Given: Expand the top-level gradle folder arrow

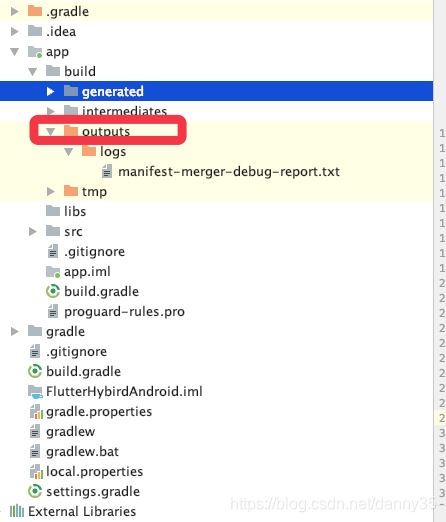Looking at the screenshot, I should [15, 331].
